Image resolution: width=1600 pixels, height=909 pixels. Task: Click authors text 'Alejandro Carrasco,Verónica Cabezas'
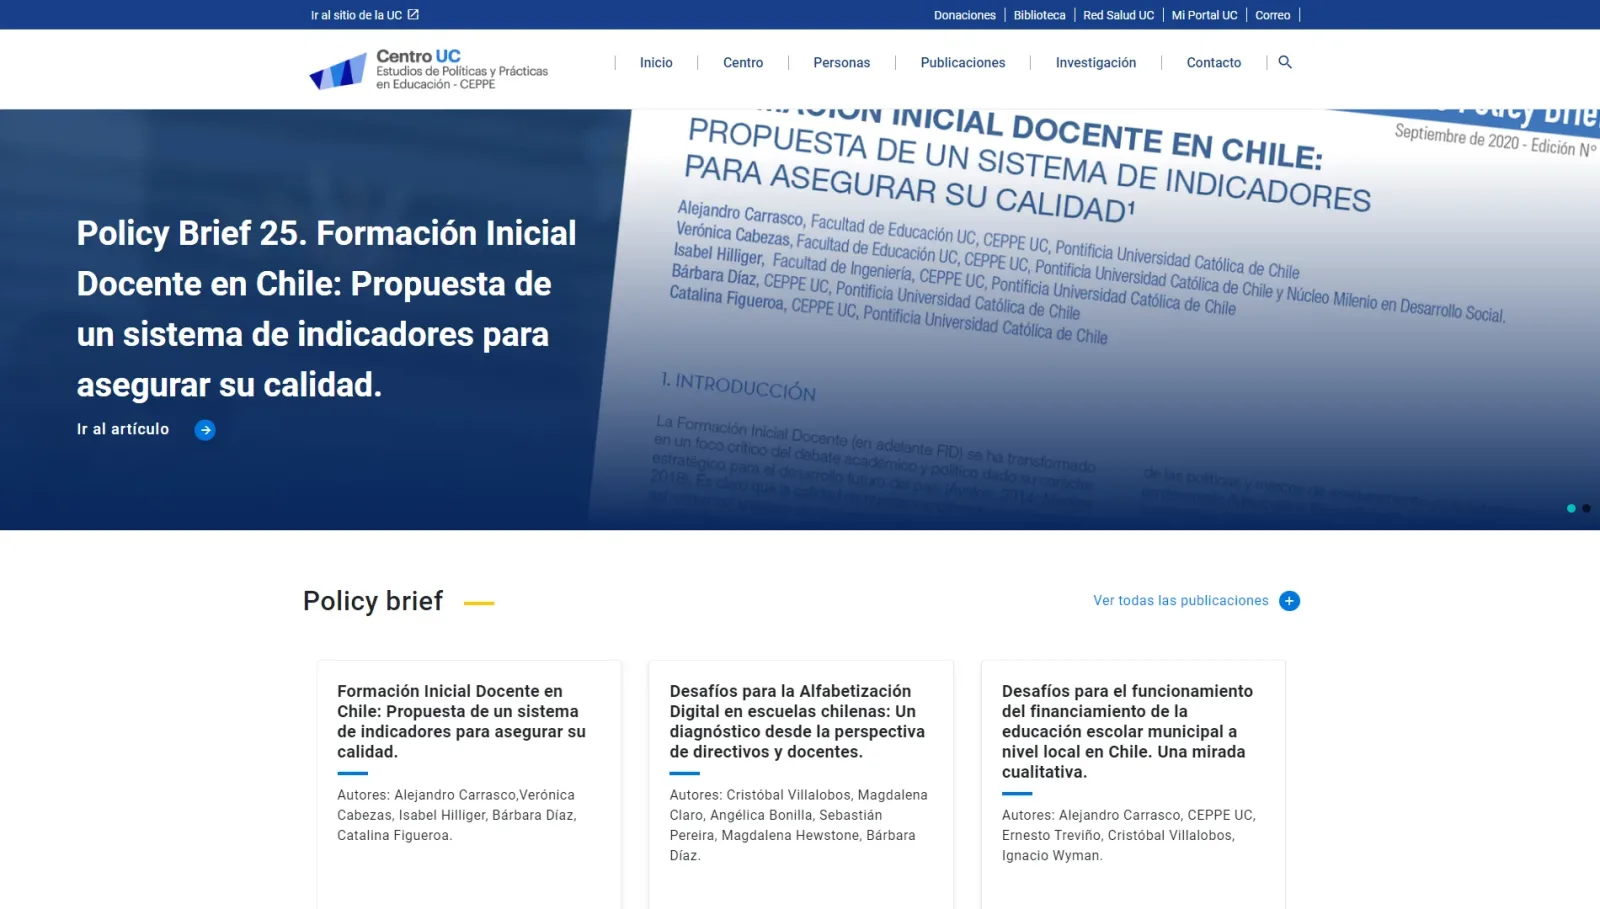(x=457, y=815)
